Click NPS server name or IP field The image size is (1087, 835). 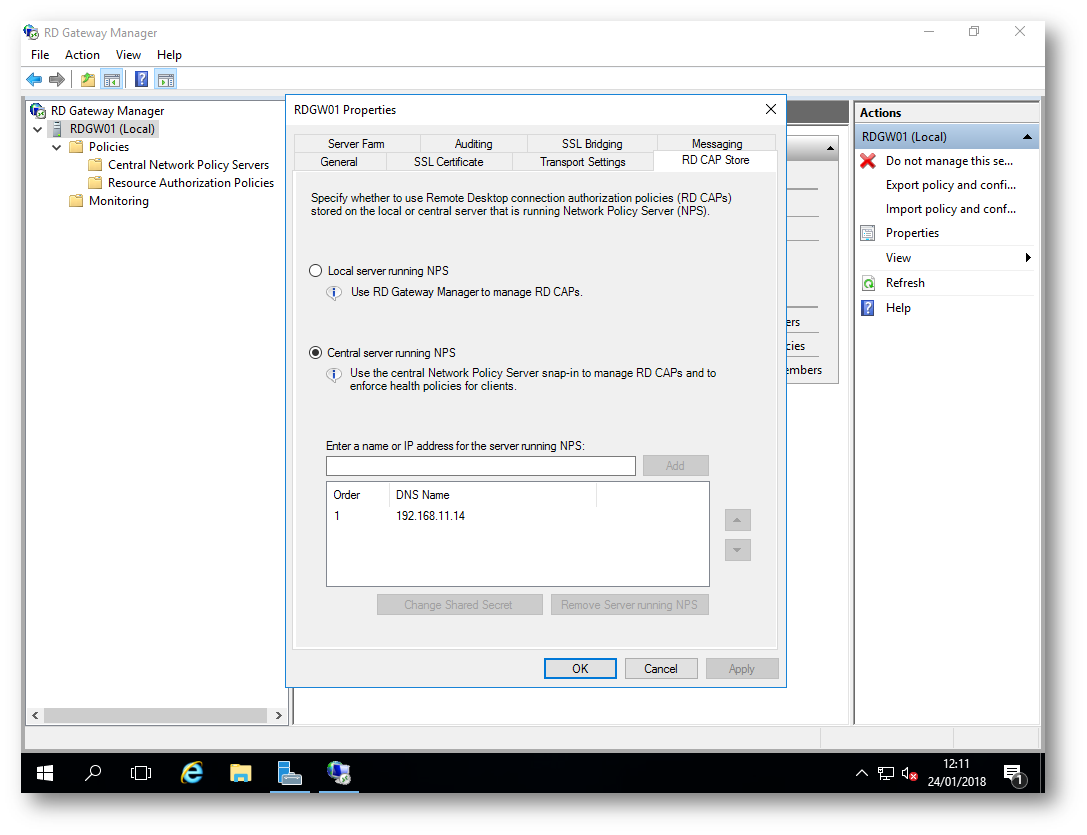click(480, 465)
